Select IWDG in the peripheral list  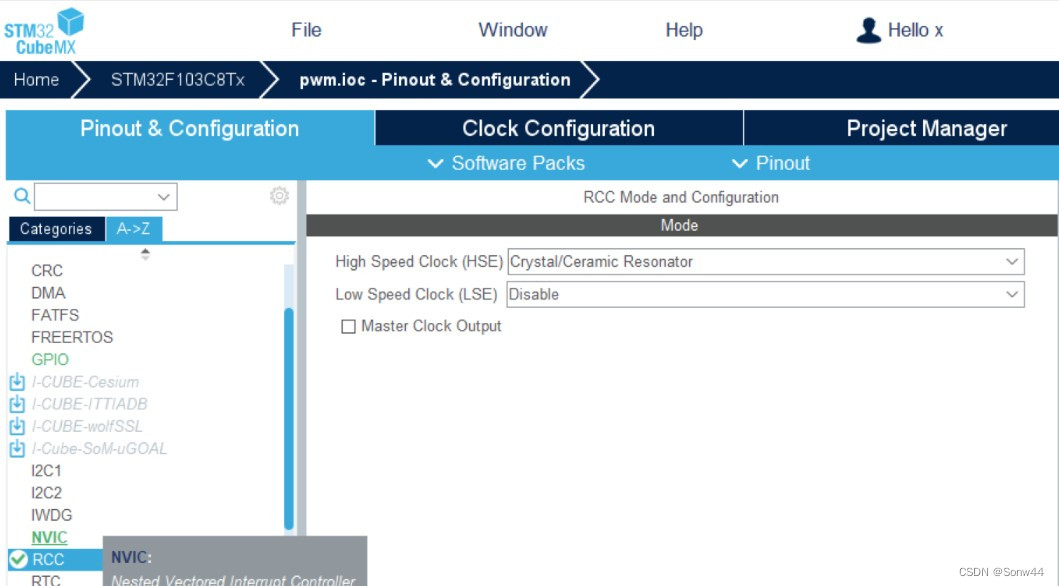pyautogui.click(x=51, y=515)
